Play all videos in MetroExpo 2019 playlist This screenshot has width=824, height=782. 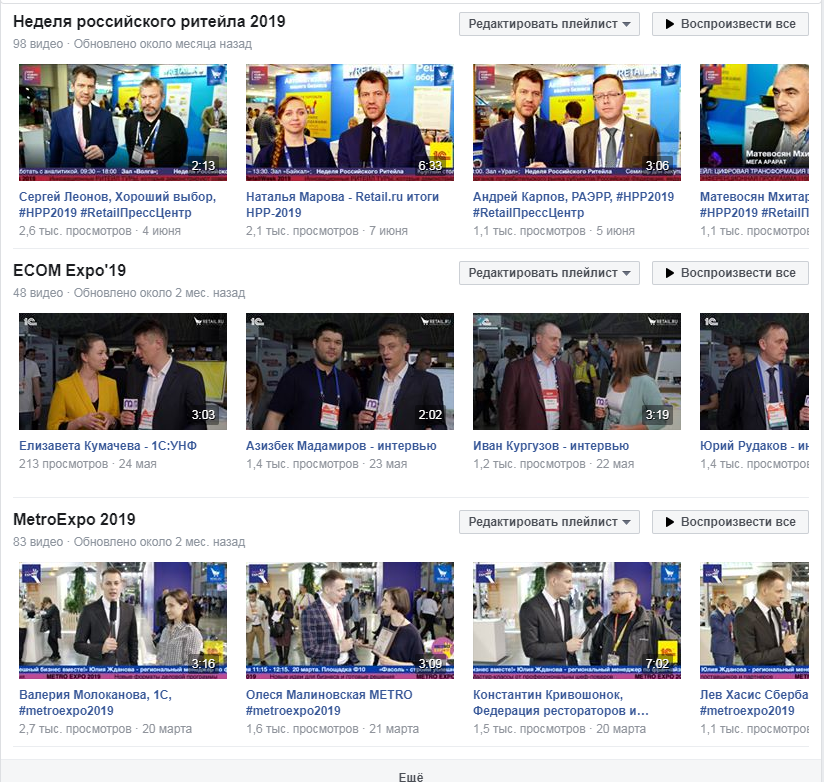[x=730, y=522]
